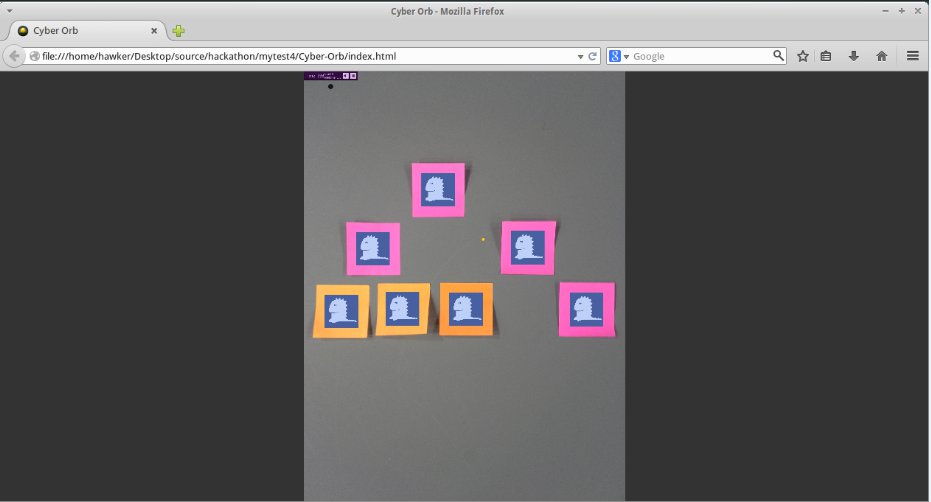
Task: Click the middle orange dinosaur card
Action: [403, 309]
